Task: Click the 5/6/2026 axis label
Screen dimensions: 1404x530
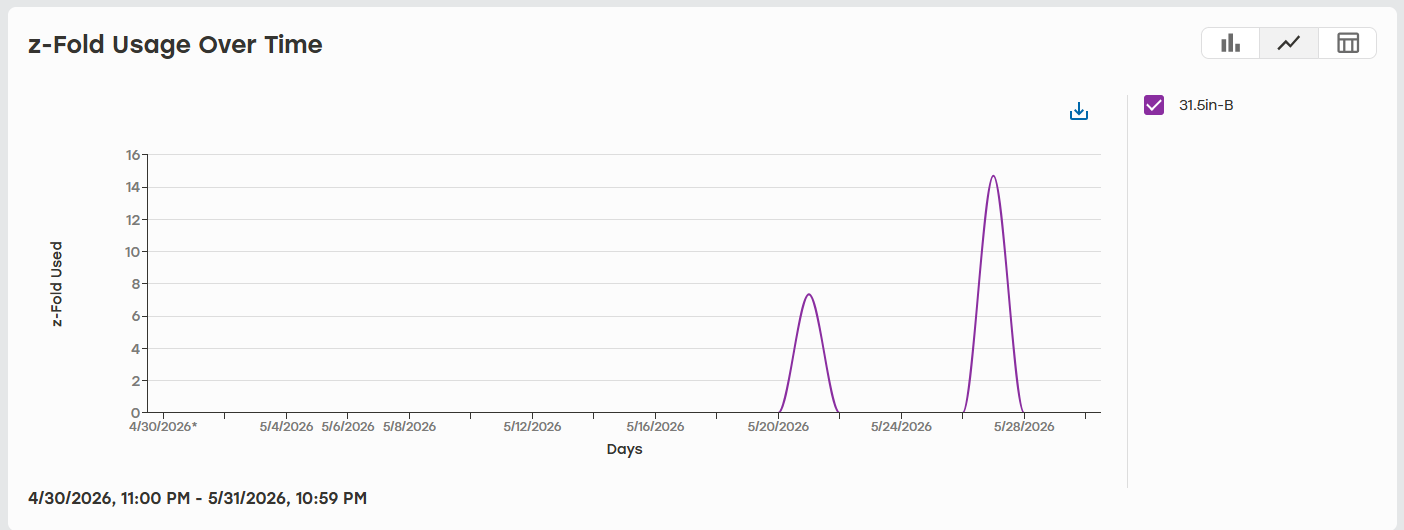Action: tap(348, 427)
